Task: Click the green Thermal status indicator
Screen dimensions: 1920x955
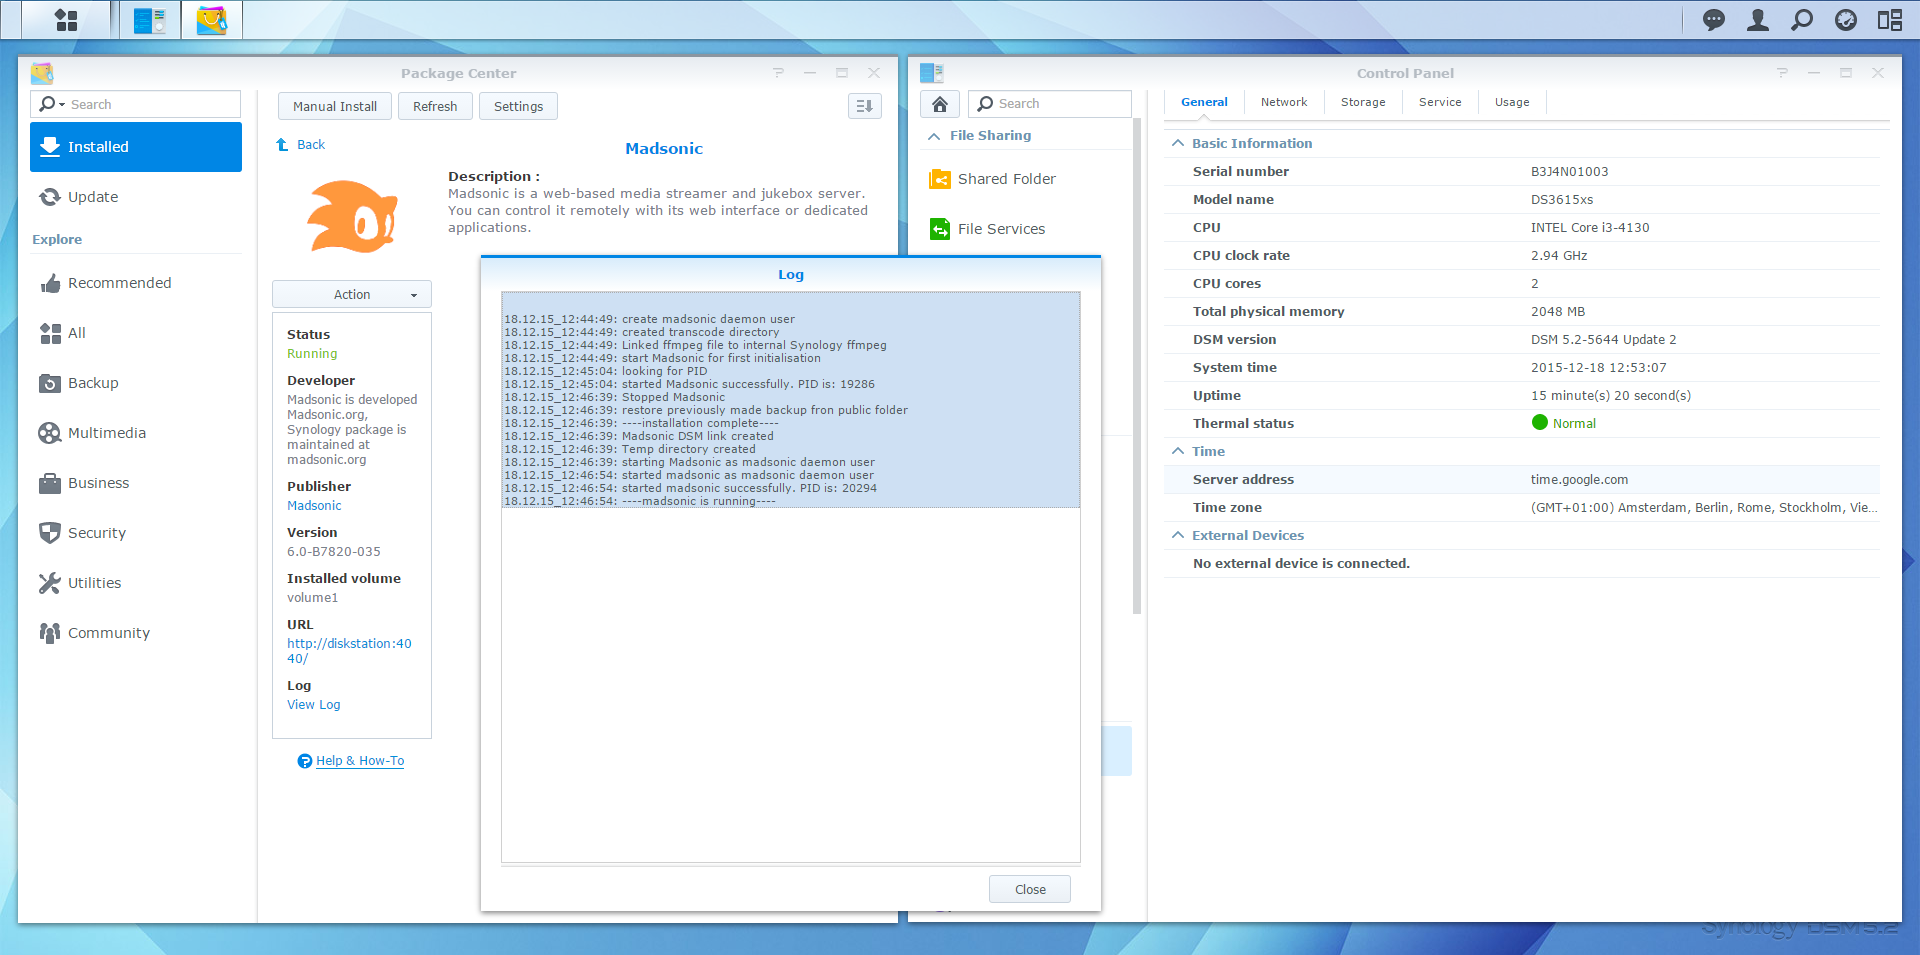Action: point(1540,423)
